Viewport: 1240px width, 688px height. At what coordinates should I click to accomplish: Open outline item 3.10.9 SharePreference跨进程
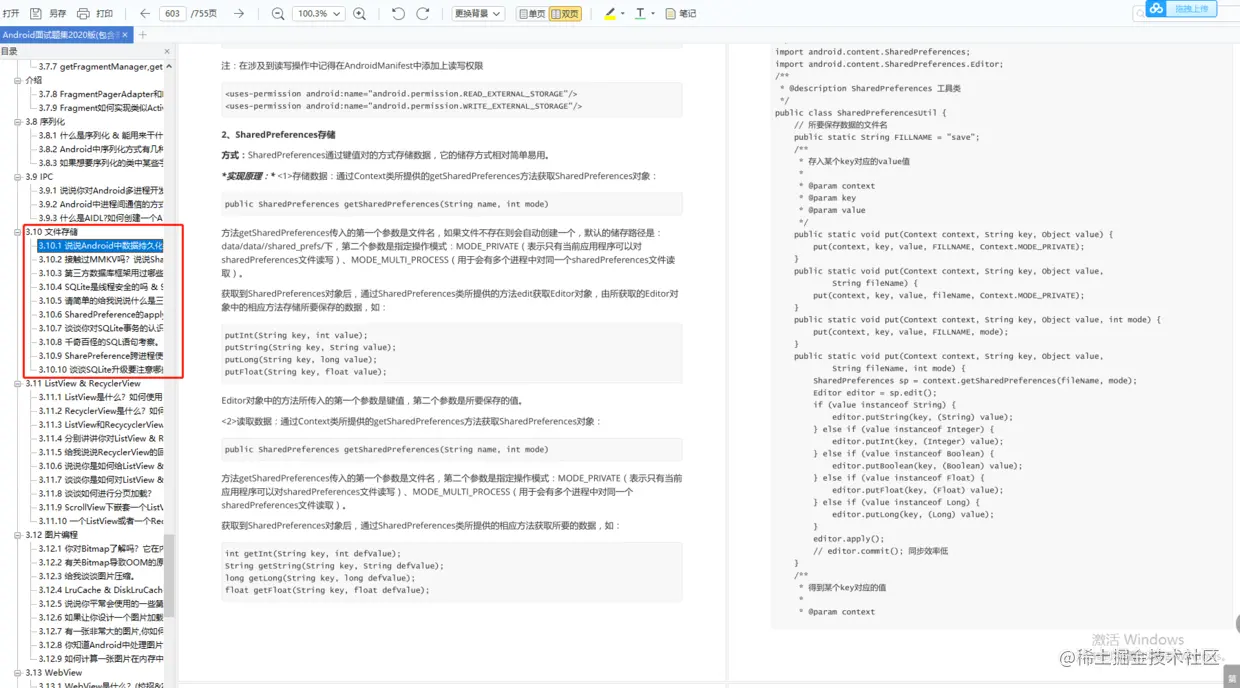(x=100, y=356)
